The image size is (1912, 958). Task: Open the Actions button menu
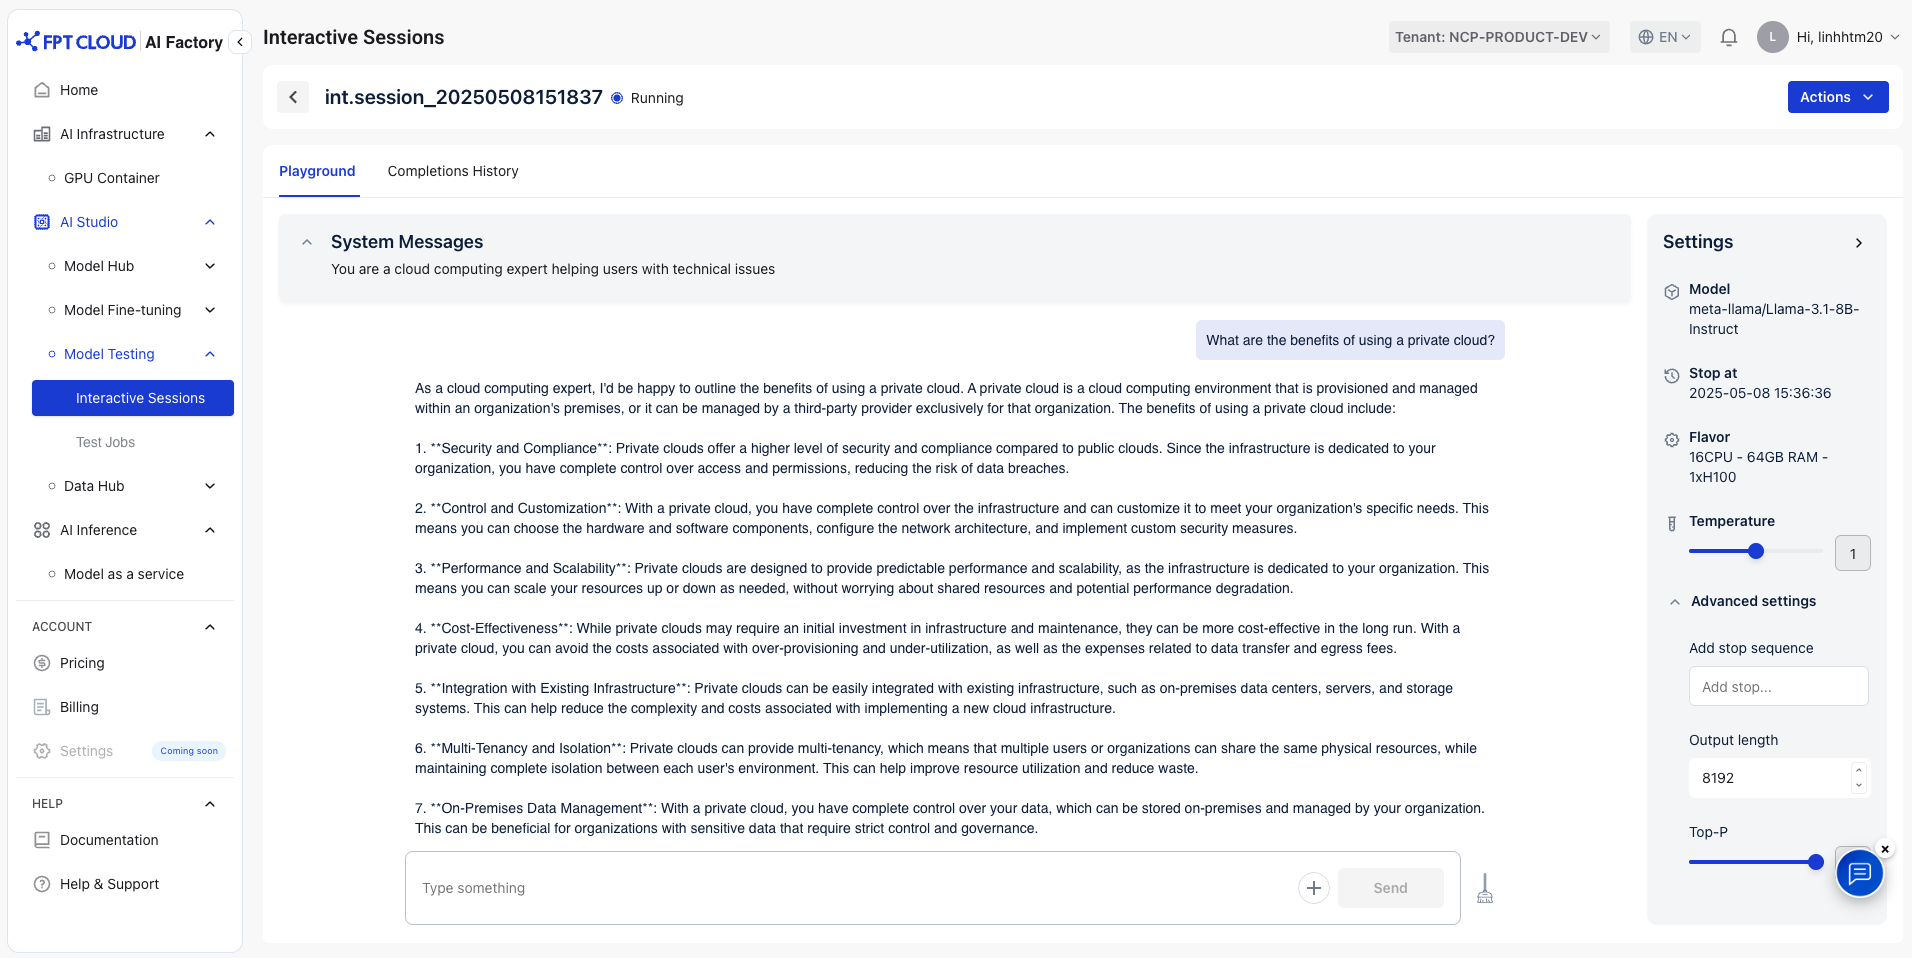(1838, 97)
